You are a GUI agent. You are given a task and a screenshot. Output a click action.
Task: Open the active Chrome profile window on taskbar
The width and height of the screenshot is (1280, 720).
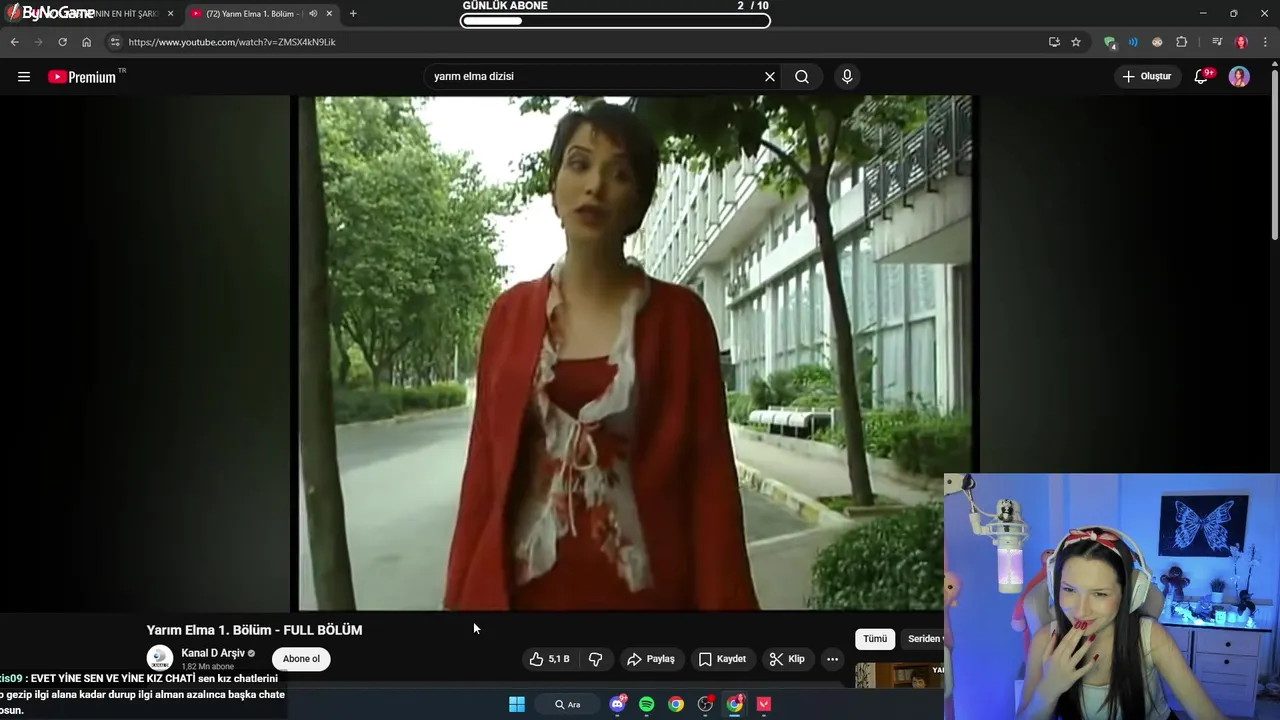[x=735, y=704]
